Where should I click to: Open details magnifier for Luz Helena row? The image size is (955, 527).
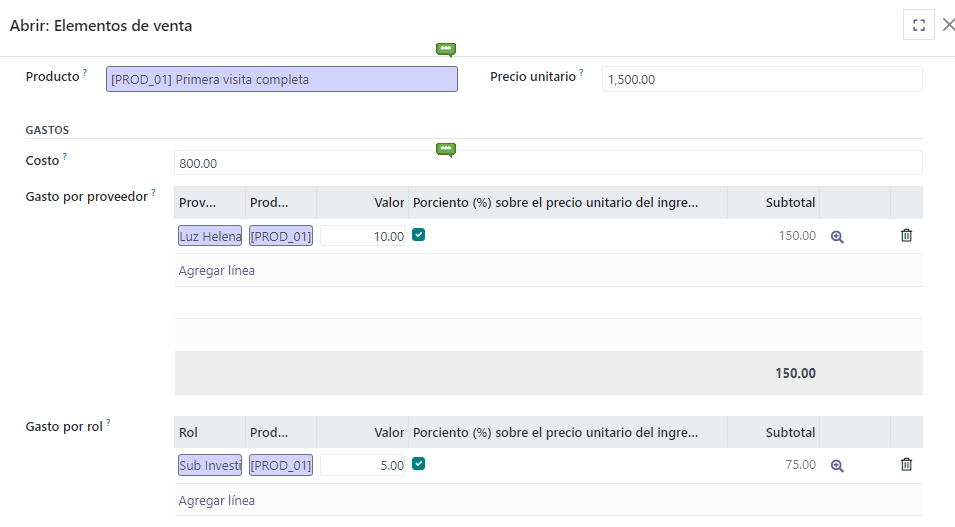coord(837,237)
